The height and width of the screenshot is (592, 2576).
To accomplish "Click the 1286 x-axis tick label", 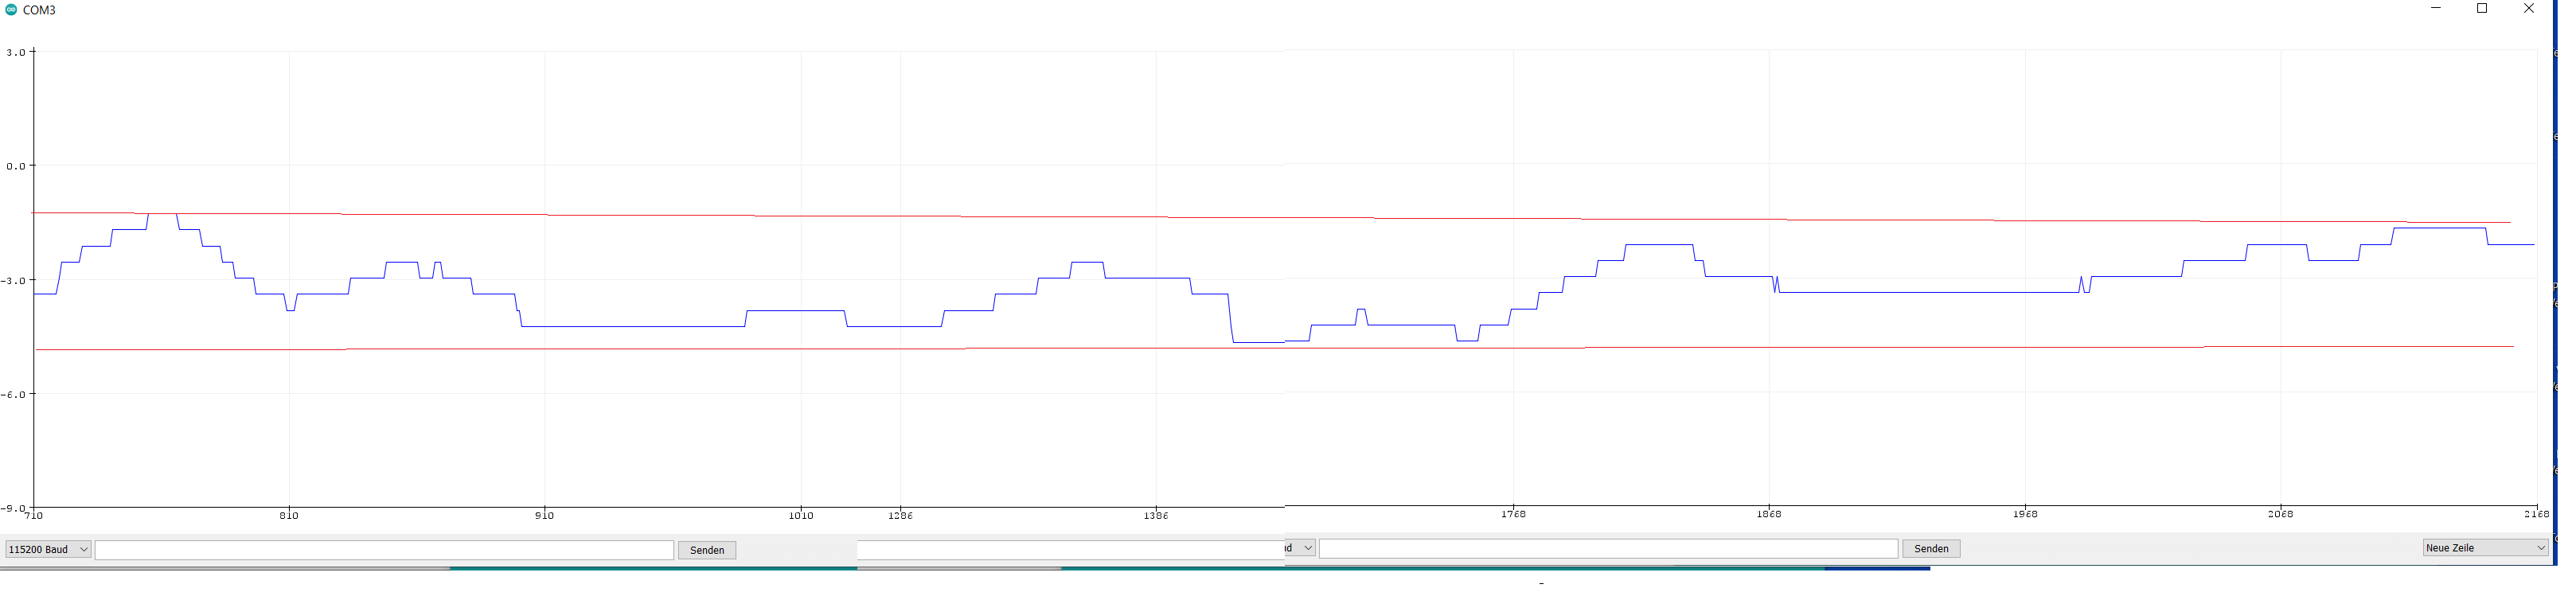I will coord(900,515).
